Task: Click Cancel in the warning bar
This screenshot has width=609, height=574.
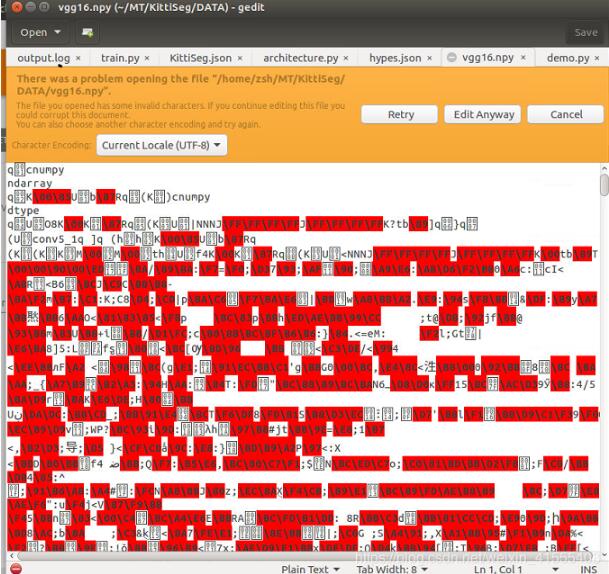Action: point(566,115)
